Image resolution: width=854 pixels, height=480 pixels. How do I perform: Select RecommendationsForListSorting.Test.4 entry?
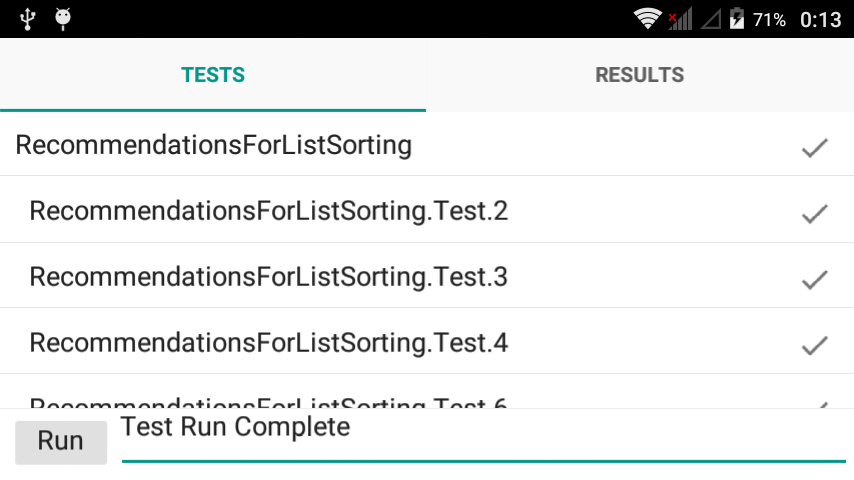tap(269, 343)
